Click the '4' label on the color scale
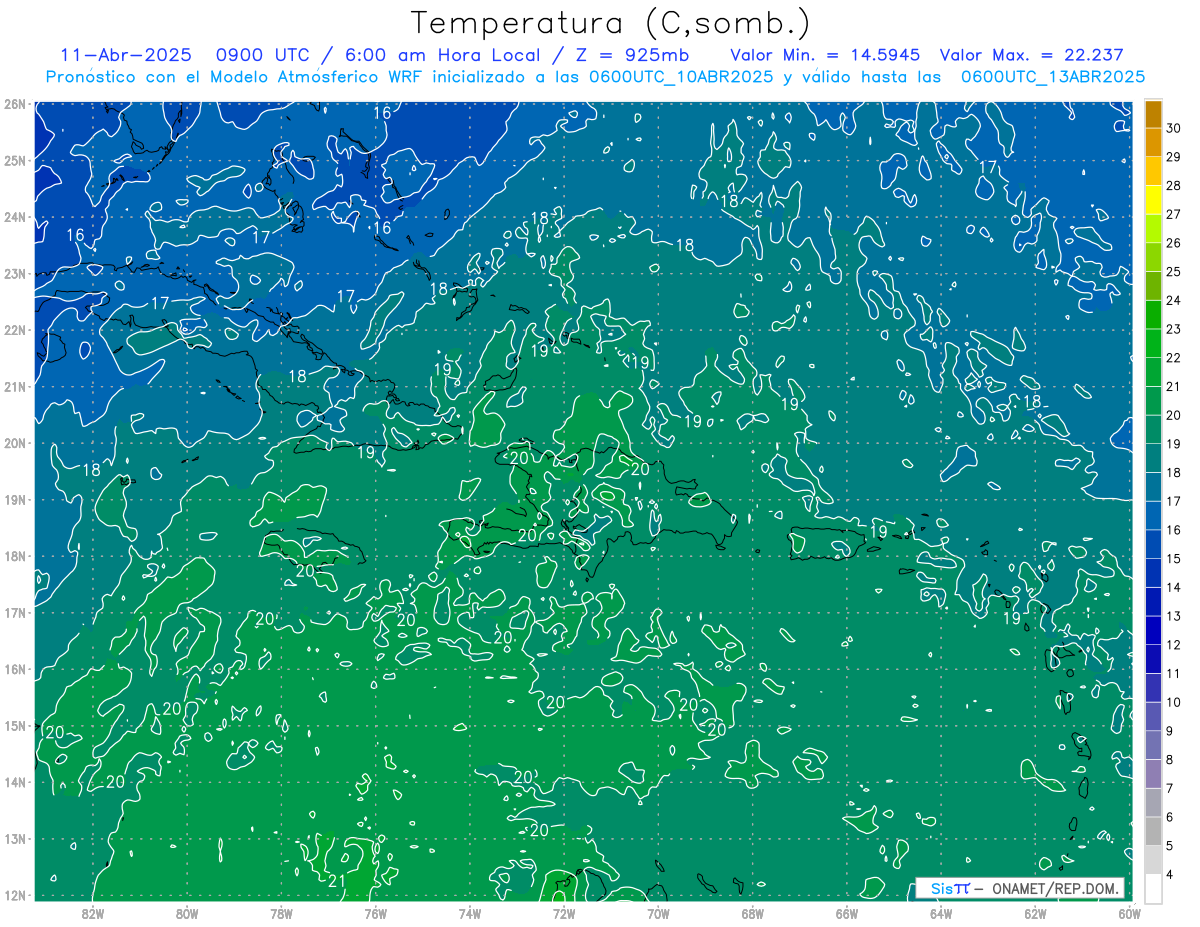The height and width of the screenshot is (927, 1200). (x=1170, y=875)
